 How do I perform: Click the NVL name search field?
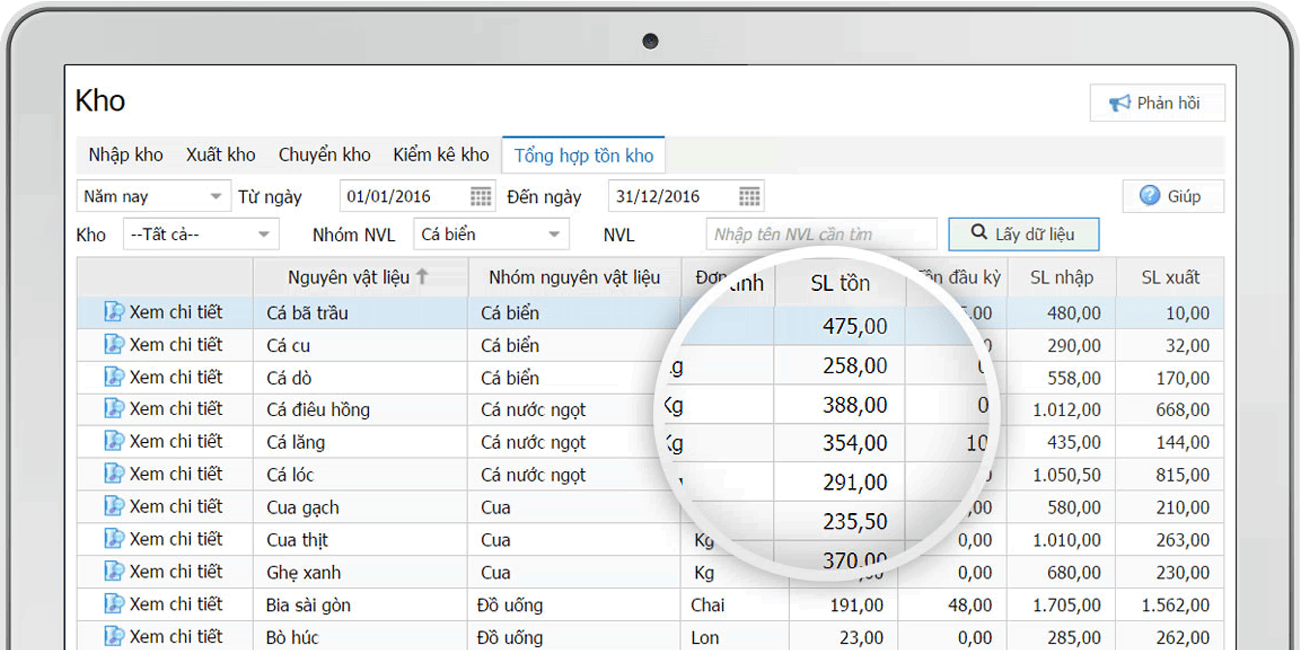click(x=821, y=234)
